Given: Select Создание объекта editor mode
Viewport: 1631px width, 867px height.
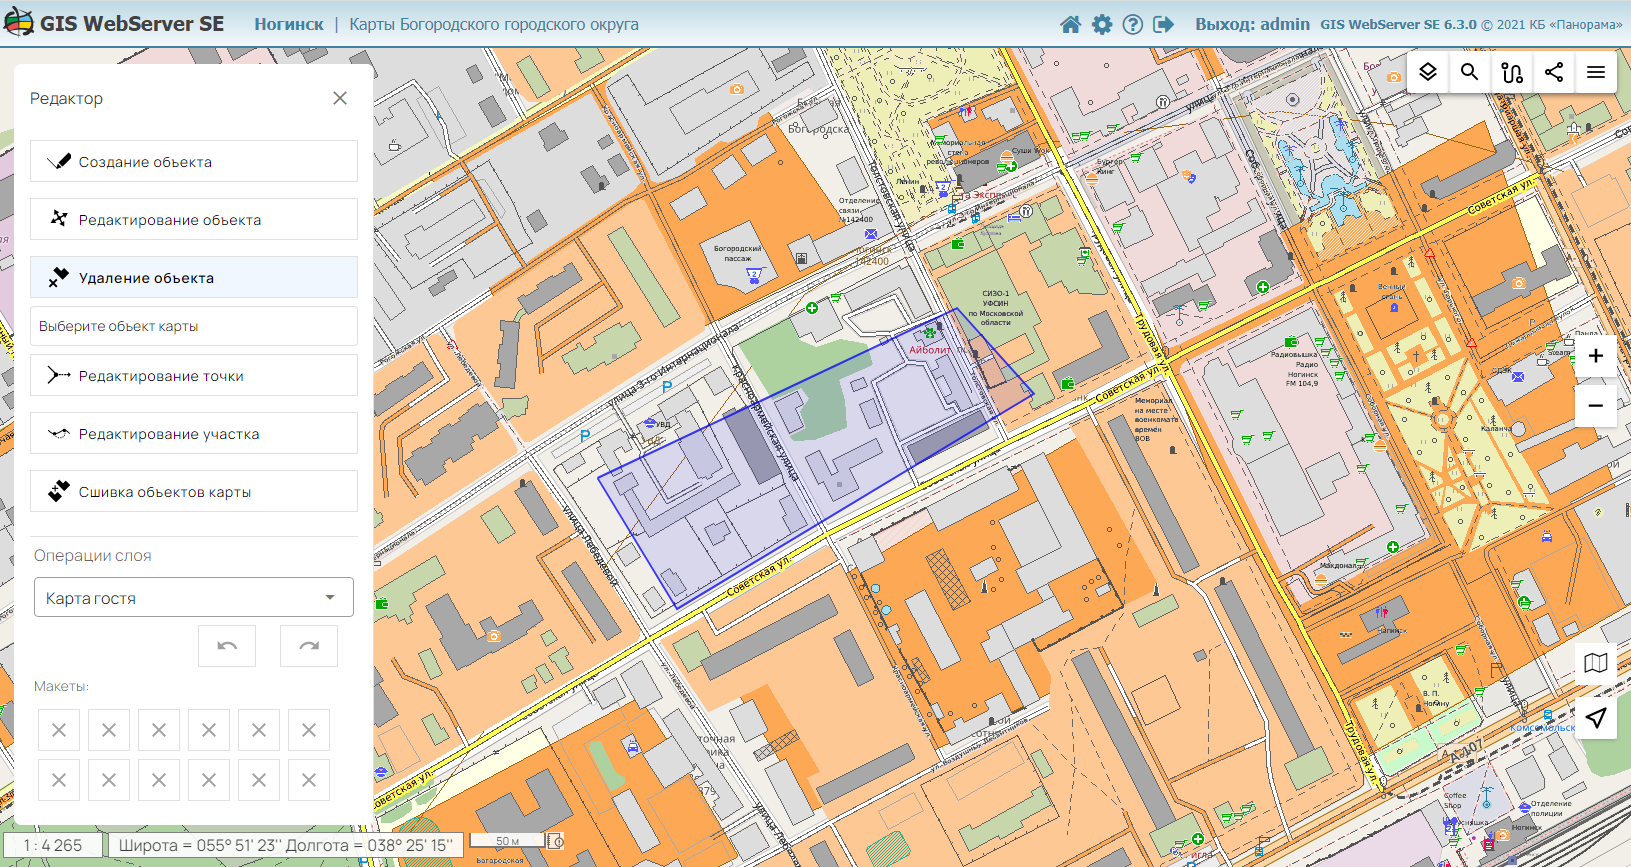Looking at the screenshot, I should (x=194, y=162).
